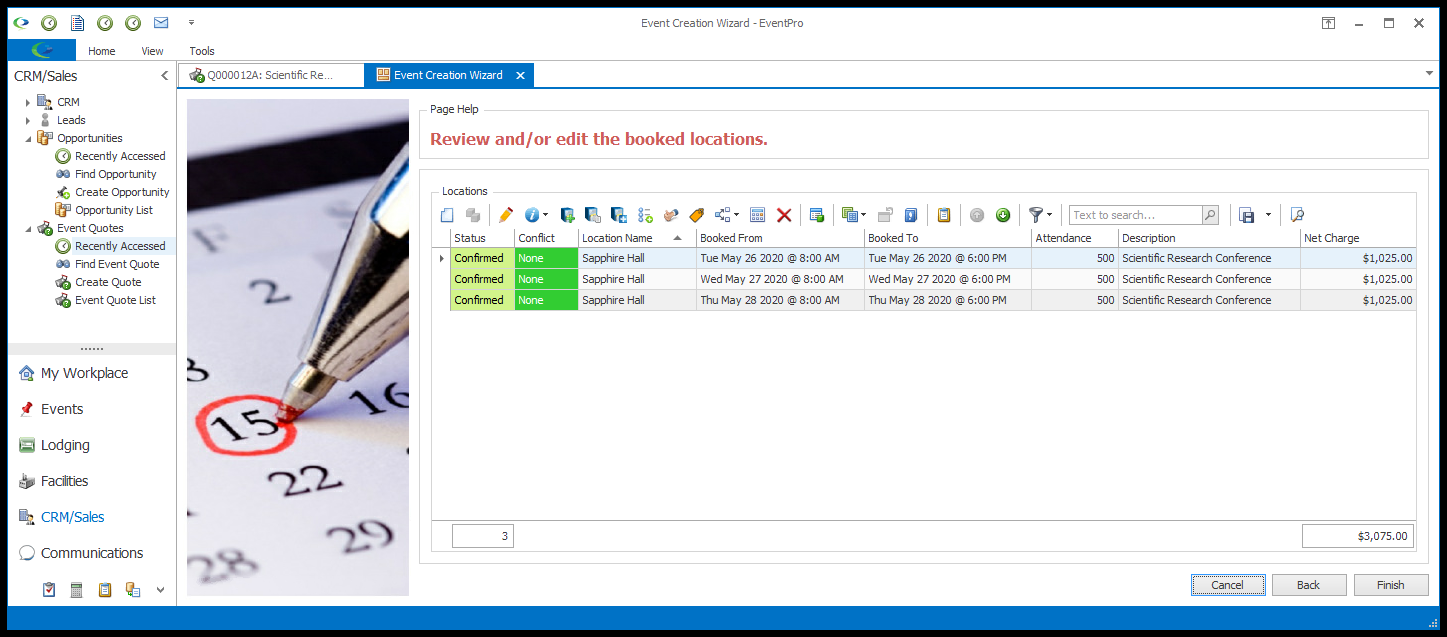The width and height of the screenshot is (1447, 637).
Task: Collapse the Opportunities tree node
Action: (x=28, y=138)
